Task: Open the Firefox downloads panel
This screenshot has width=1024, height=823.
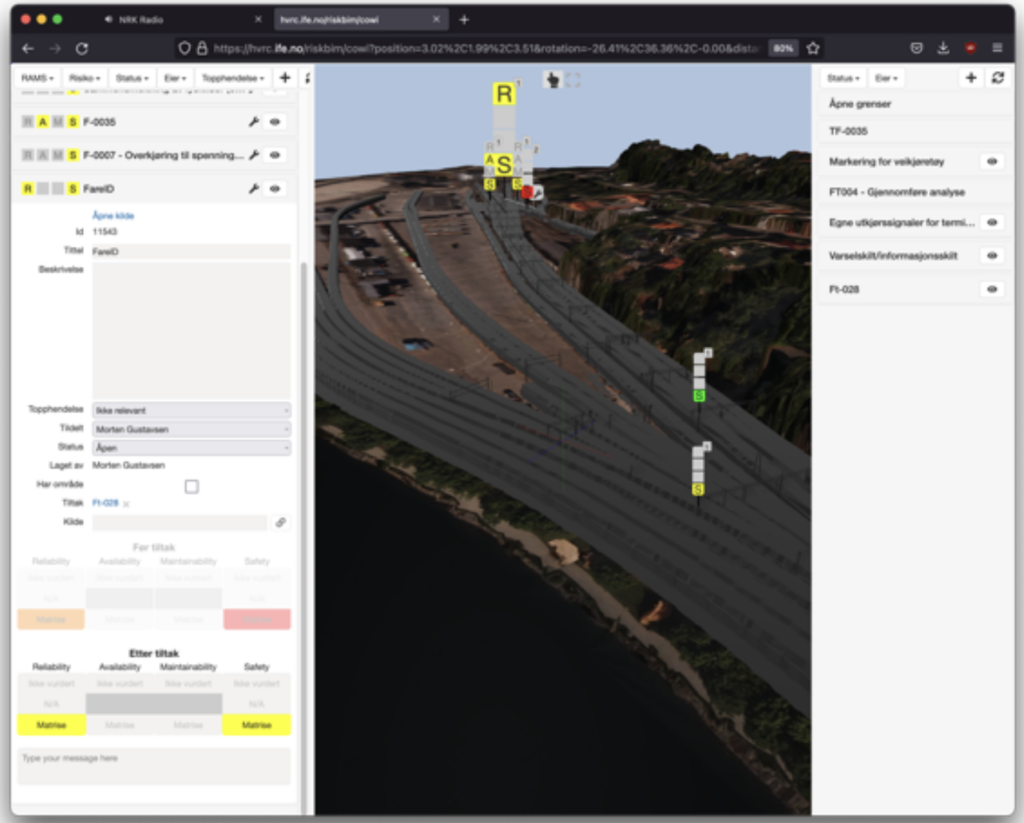Action: click(943, 48)
